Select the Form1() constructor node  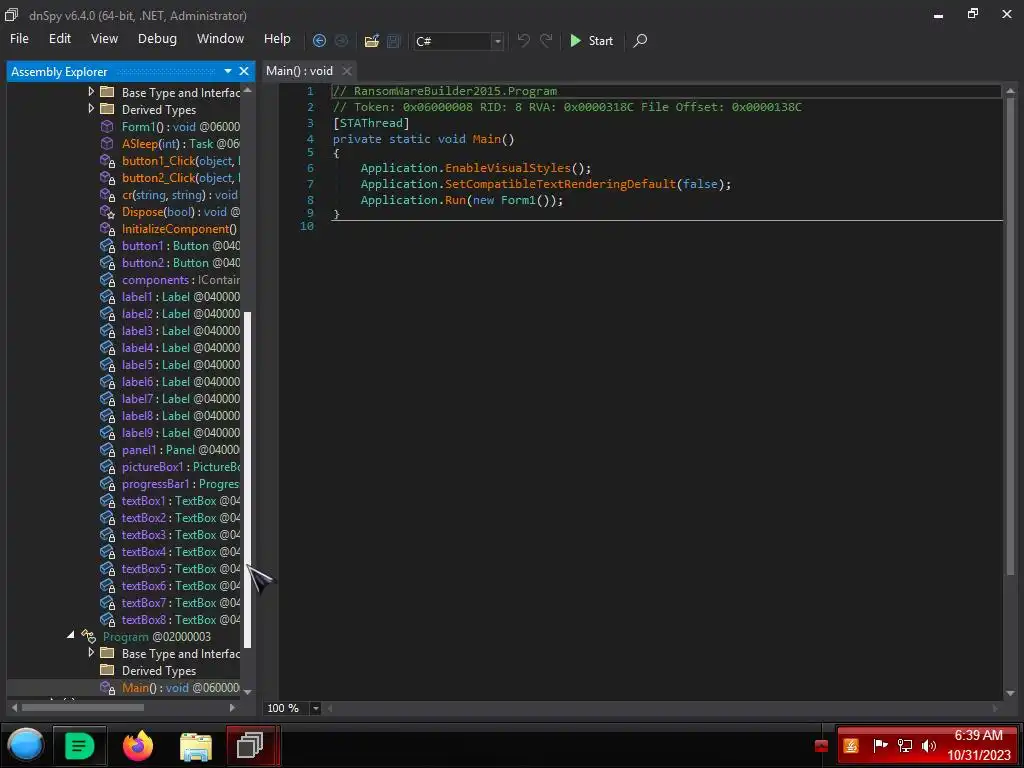coord(170,127)
